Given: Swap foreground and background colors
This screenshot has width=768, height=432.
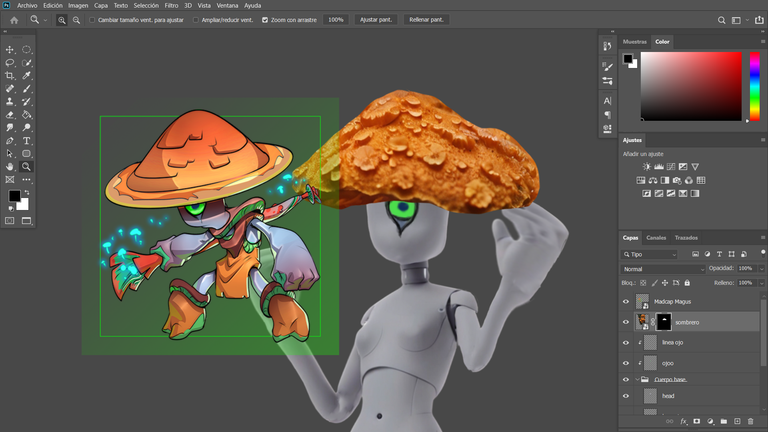Looking at the screenshot, I should click(27, 192).
